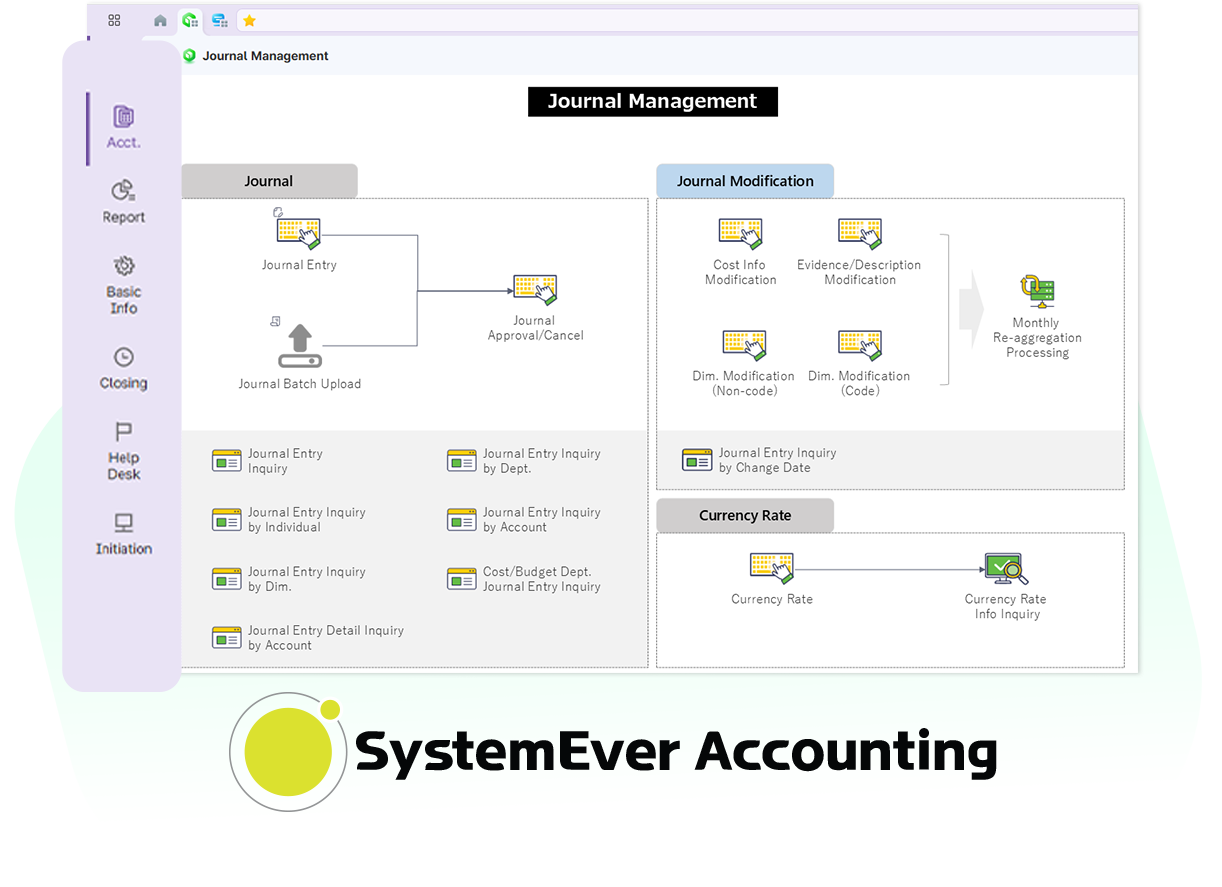Open Currency Rate Info Inquiry
Viewport: 1222px width, 887px height.
pyautogui.click(x=1005, y=568)
